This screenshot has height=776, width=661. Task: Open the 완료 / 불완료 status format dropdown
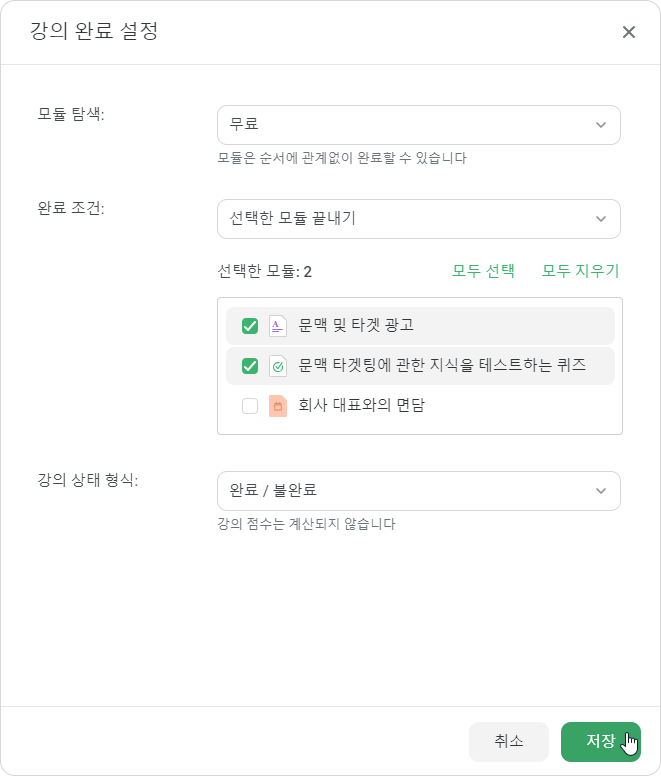419,491
